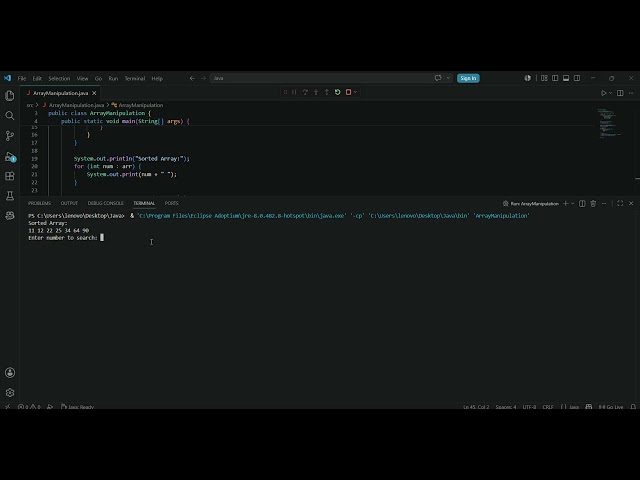Screen dimensions: 640x480
Task: Open the Testing flask view
Action: click(x=10, y=196)
